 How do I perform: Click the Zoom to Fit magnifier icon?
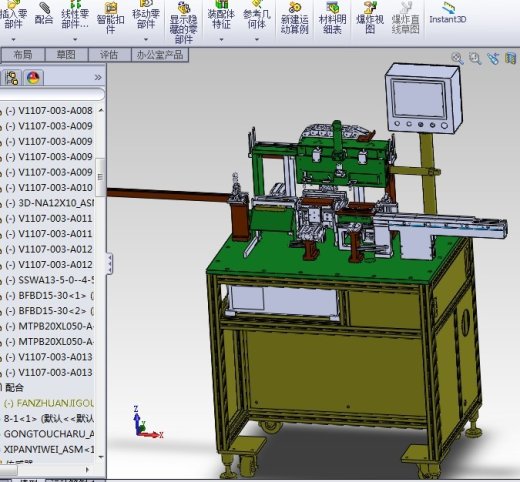[457, 58]
